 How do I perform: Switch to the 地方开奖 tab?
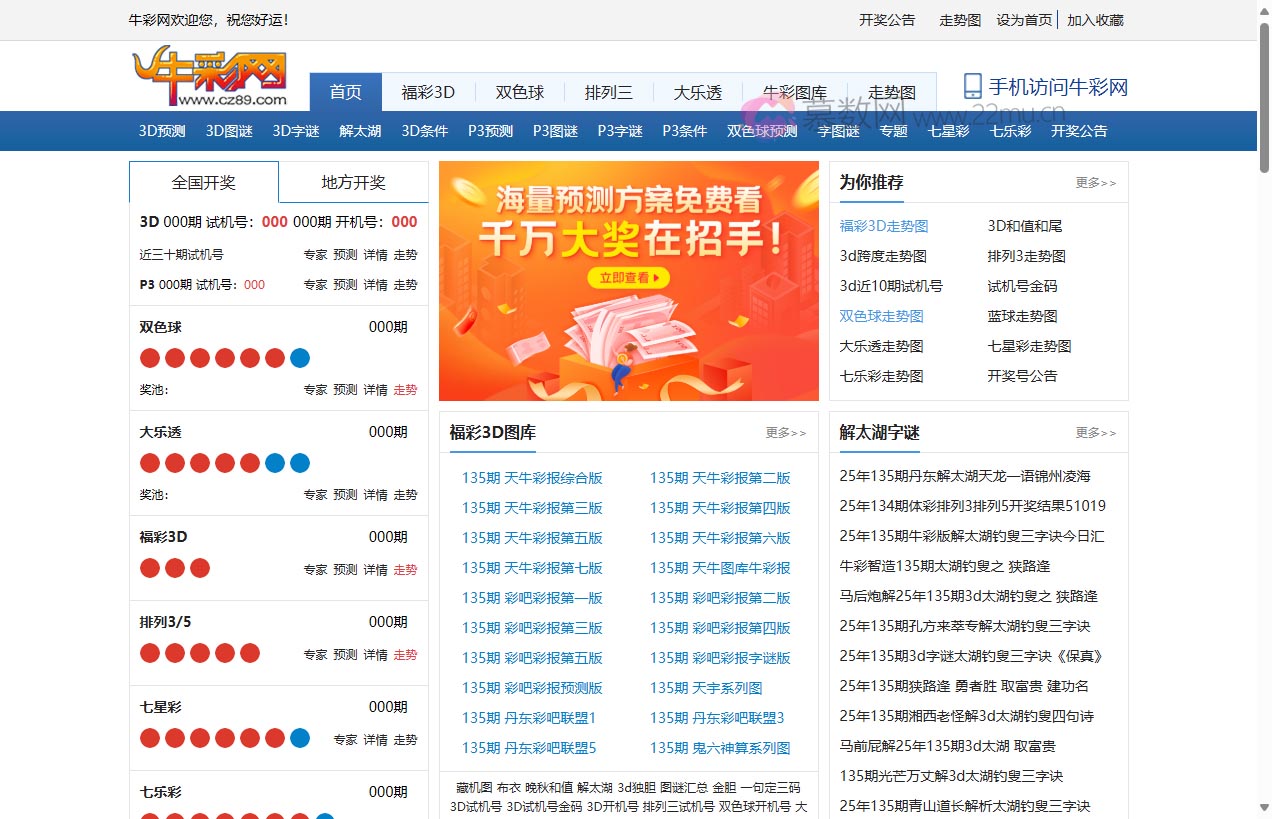pyautogui.click(x=355, y=182)
